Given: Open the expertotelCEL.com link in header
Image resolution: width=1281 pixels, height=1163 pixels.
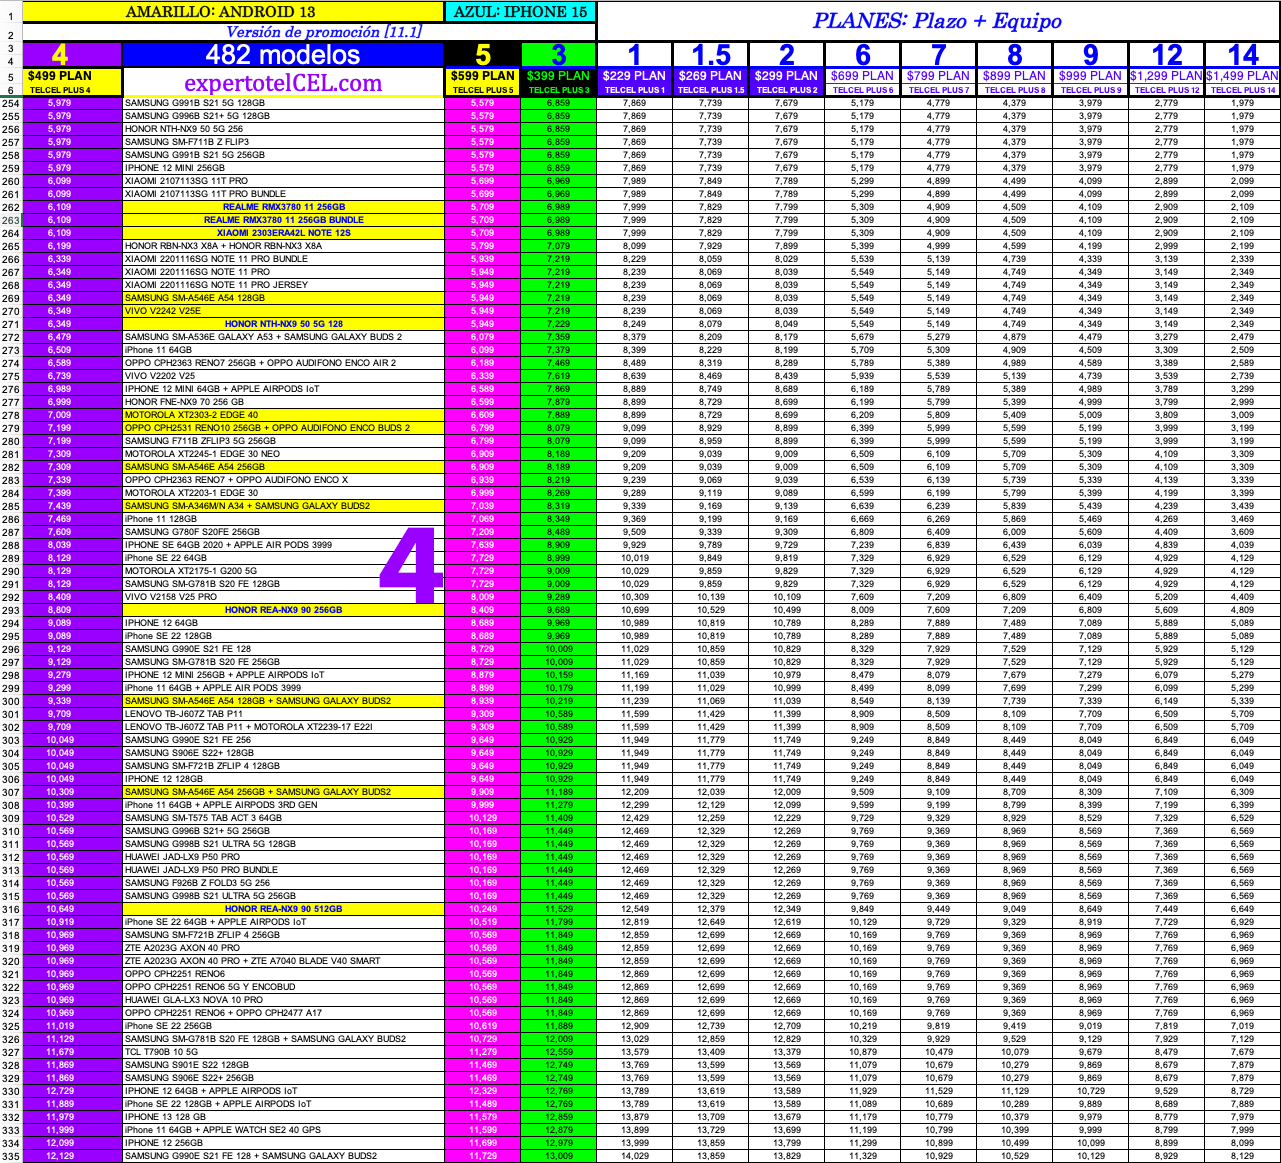Looking at the screenshot, I should coord(283,83).
